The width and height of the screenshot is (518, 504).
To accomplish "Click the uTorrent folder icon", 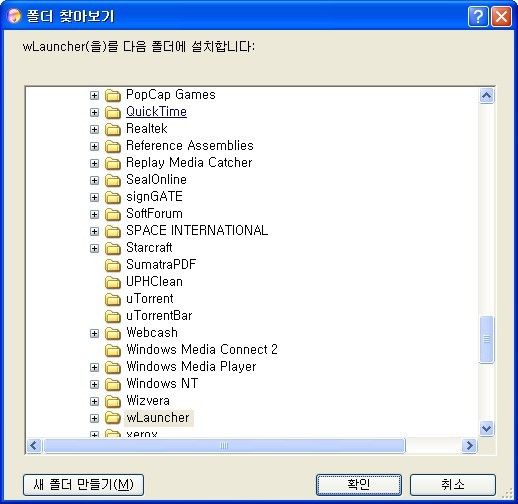I will click(113, 299).
